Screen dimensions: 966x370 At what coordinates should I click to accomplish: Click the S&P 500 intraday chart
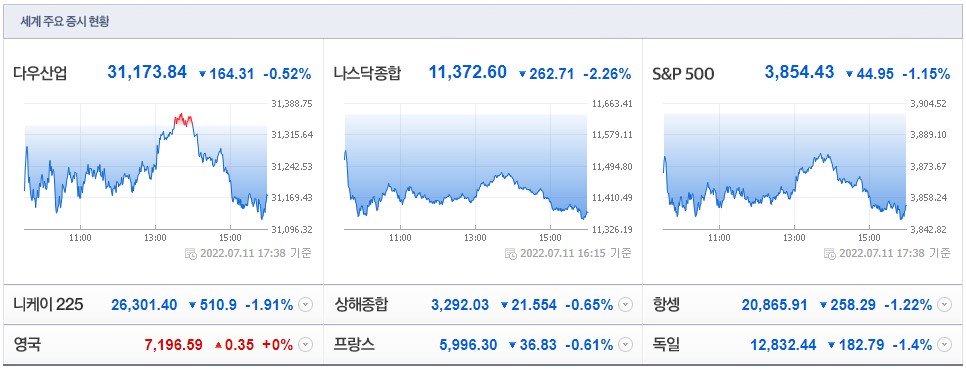pyautogui.click(x=785, y=166)
